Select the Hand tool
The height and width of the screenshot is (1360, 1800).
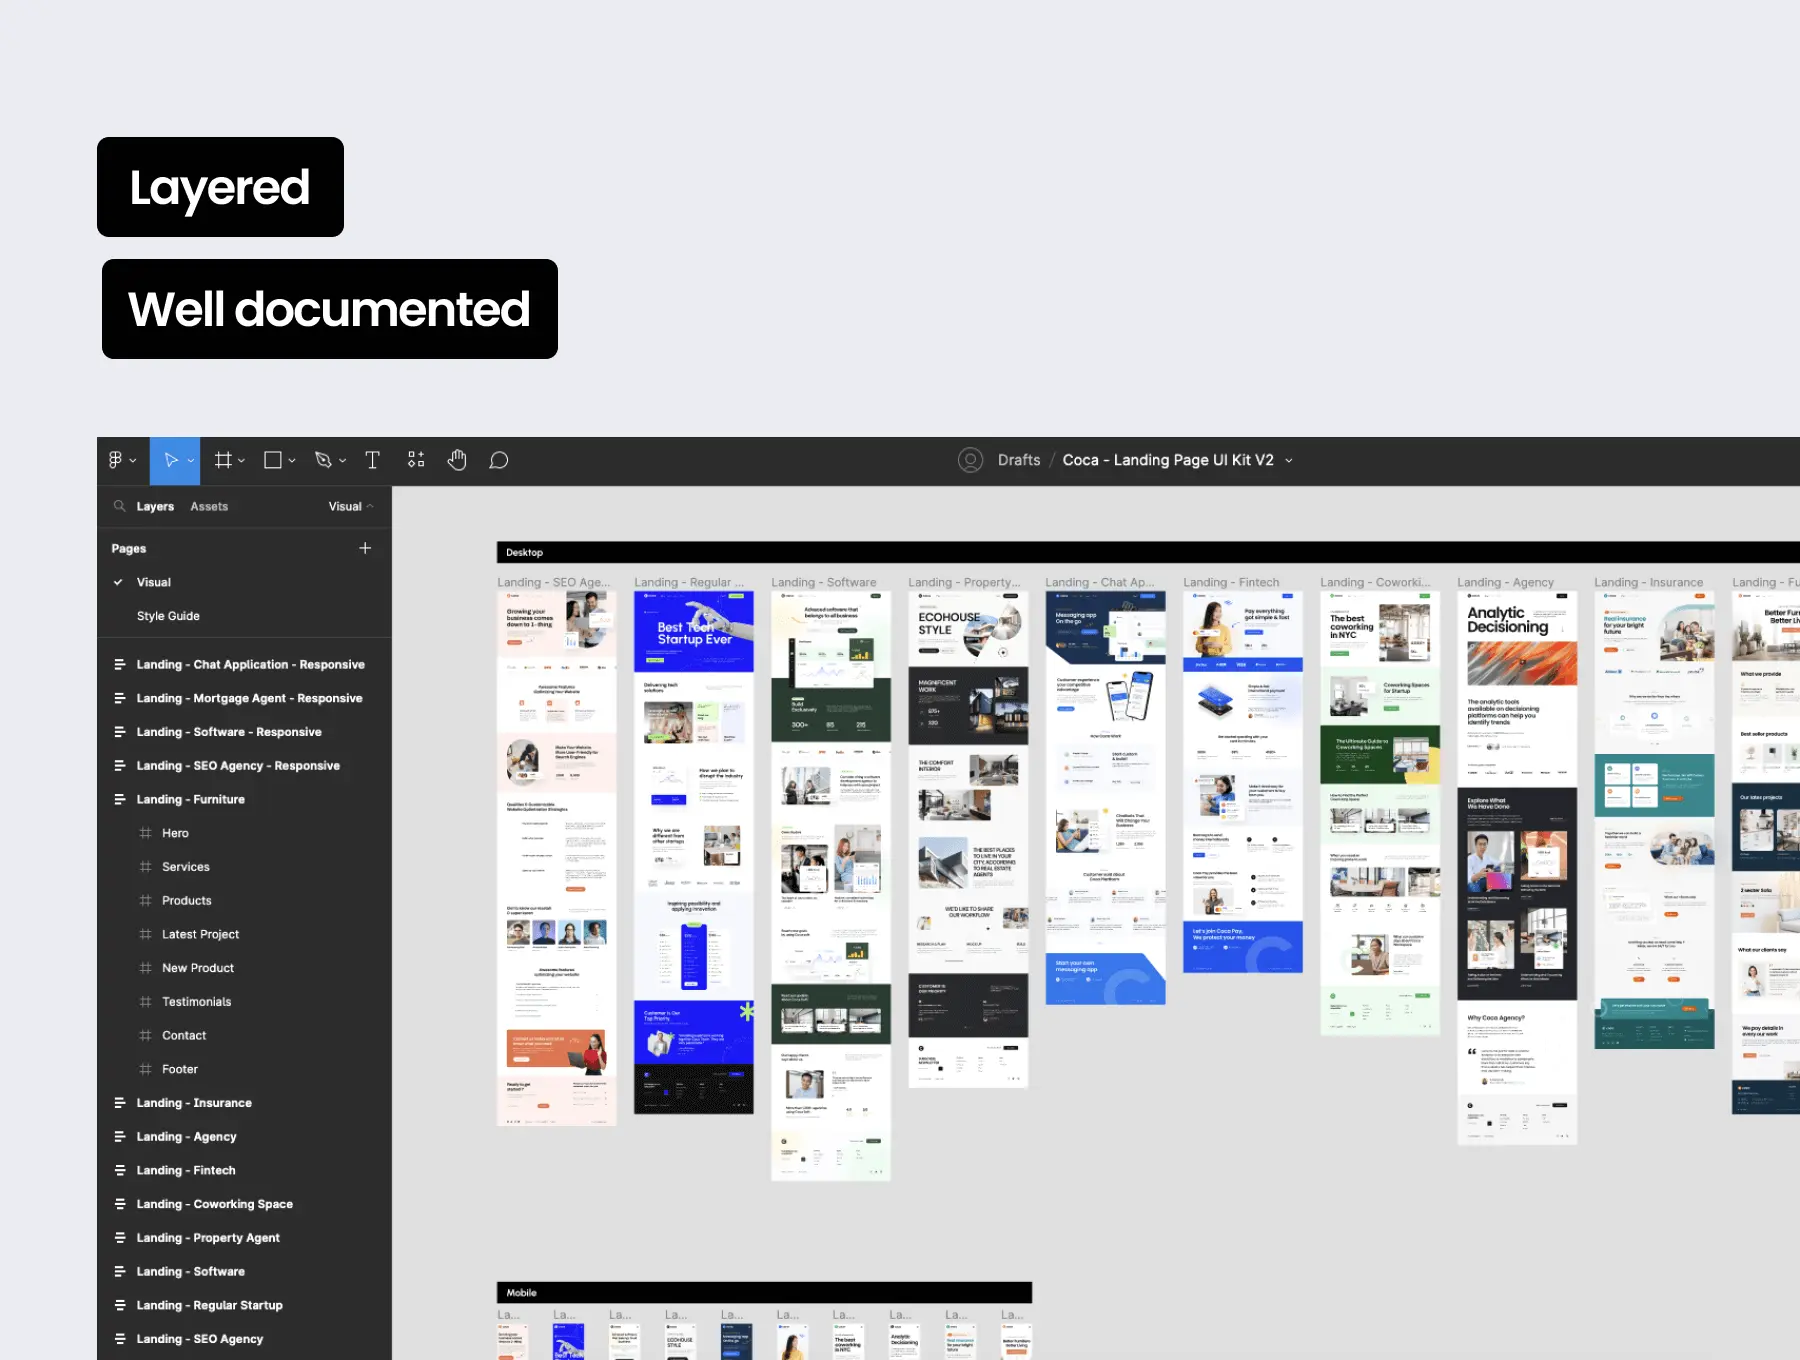457,460
